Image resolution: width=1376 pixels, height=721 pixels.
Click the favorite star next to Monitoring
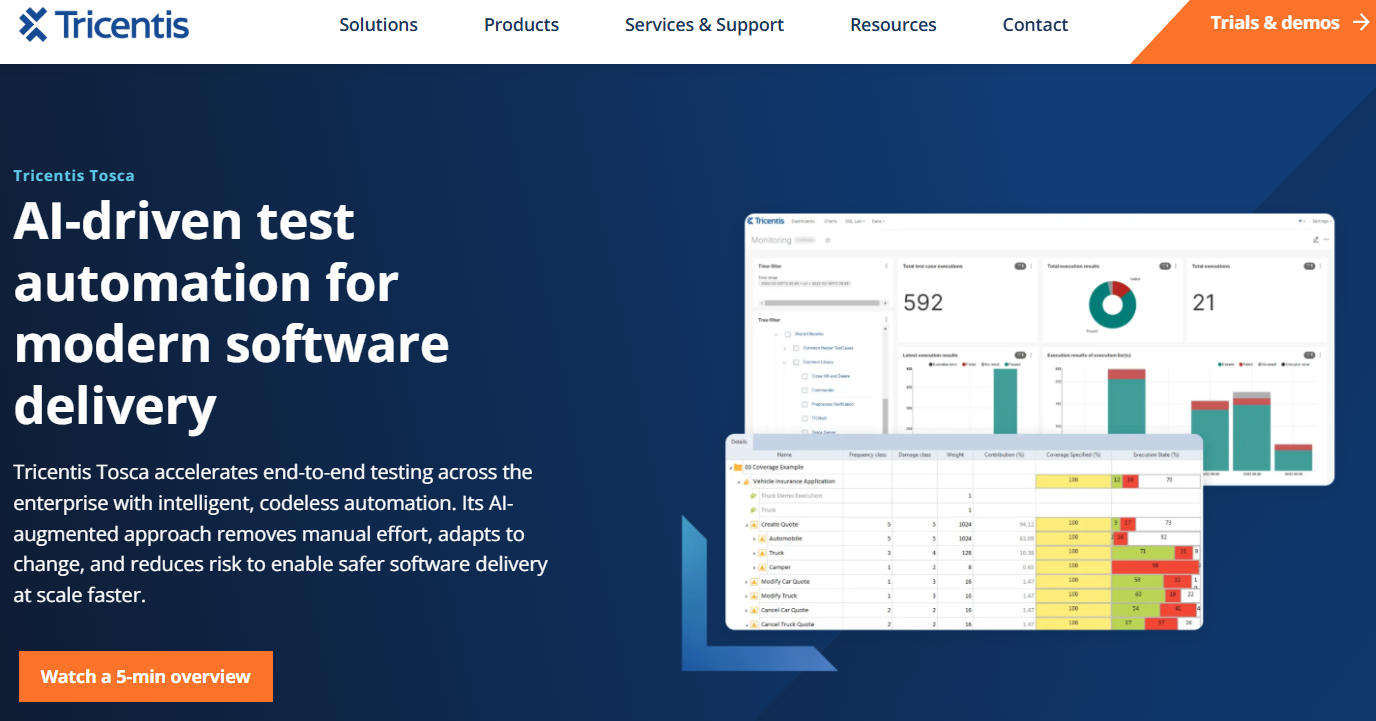click(827, 241)
